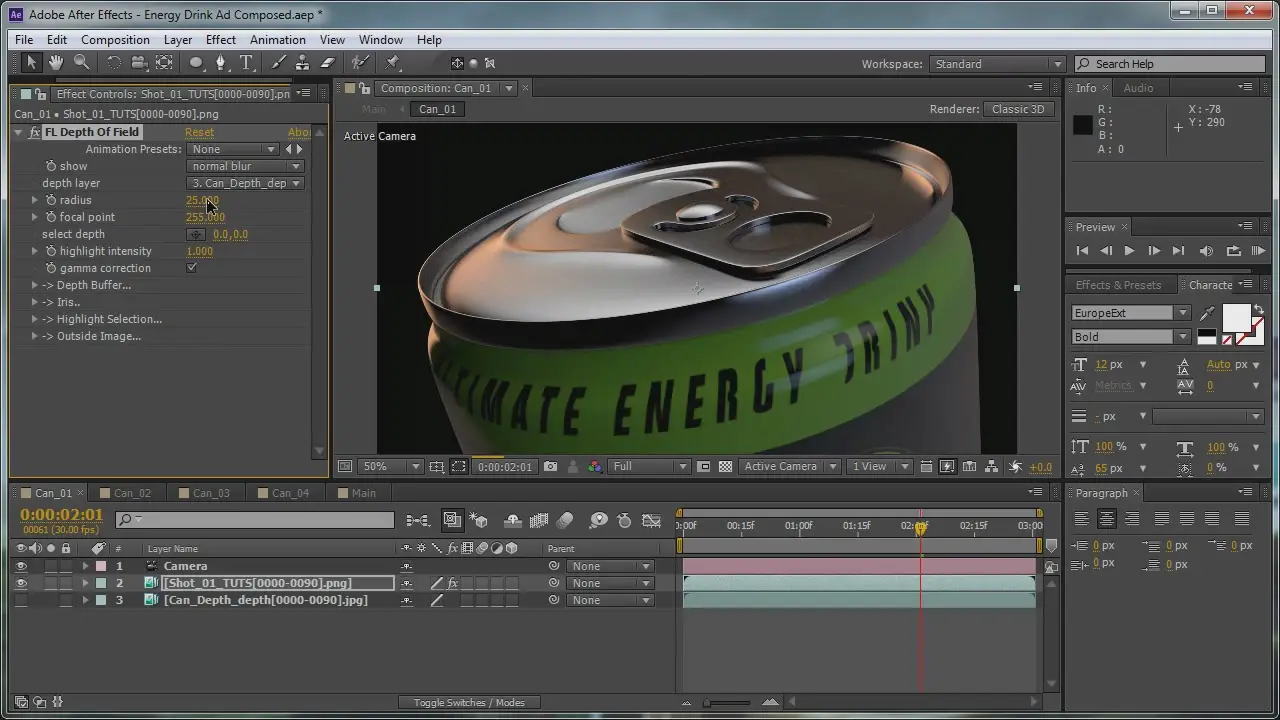Toggle visibility of Shot_01_TUTS layer

[x=21, y=583]
